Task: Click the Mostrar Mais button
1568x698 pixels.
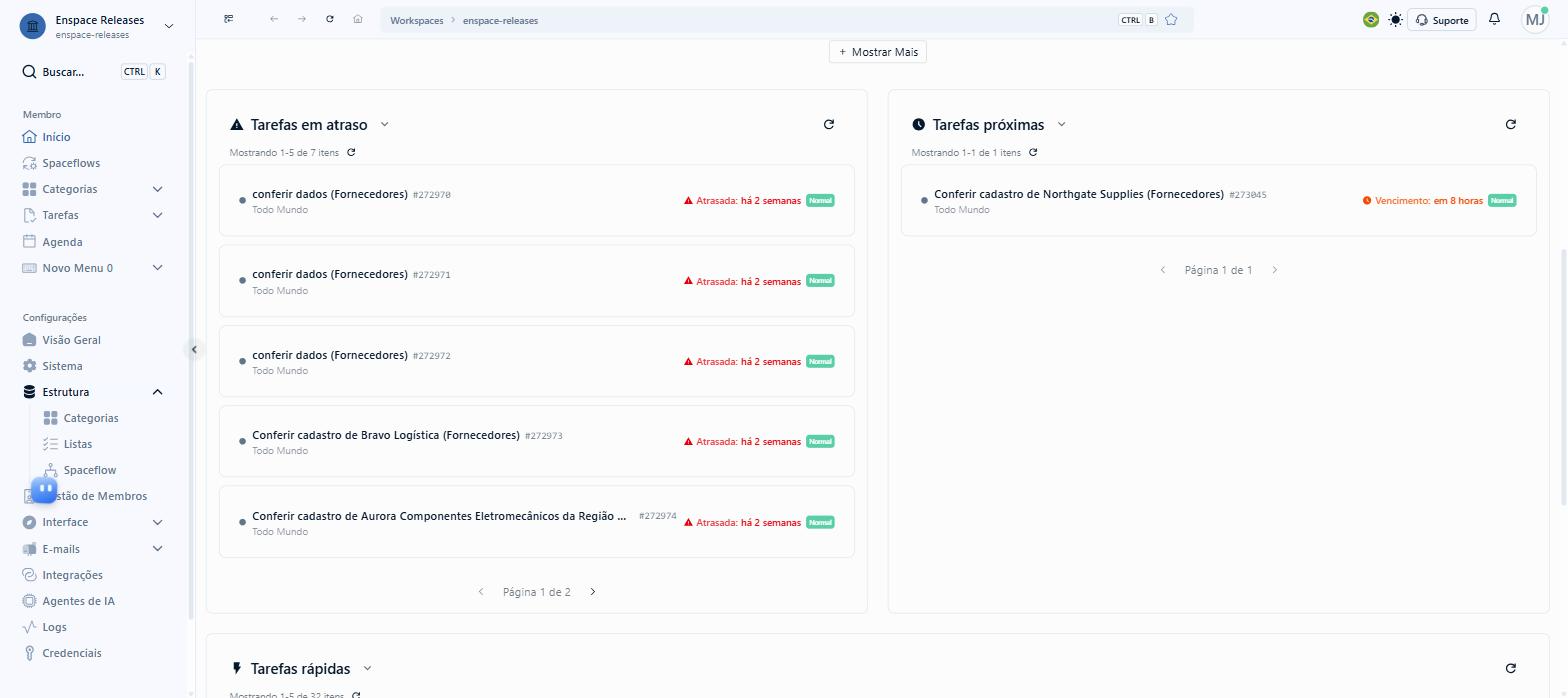Action: tap(878, 52)
